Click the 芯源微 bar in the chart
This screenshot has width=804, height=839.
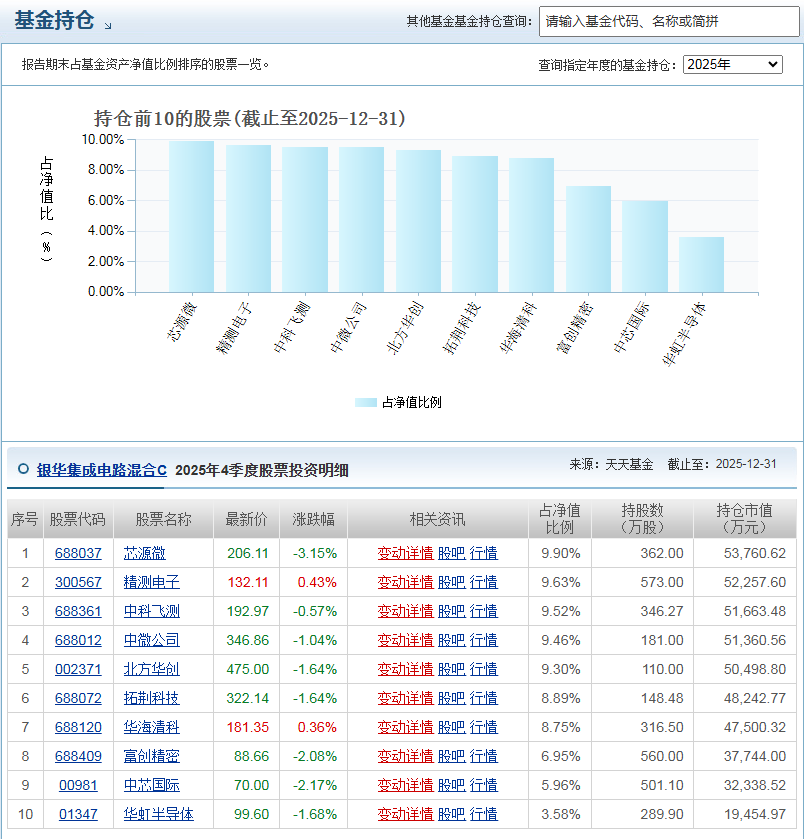pos(192,217)
